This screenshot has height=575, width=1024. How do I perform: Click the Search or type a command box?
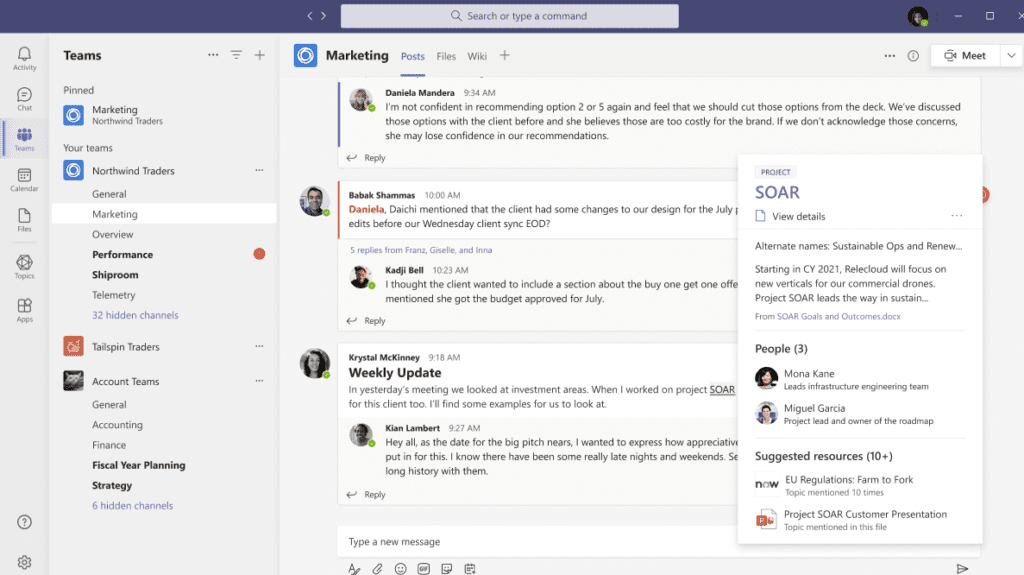(x=510, y=16)
